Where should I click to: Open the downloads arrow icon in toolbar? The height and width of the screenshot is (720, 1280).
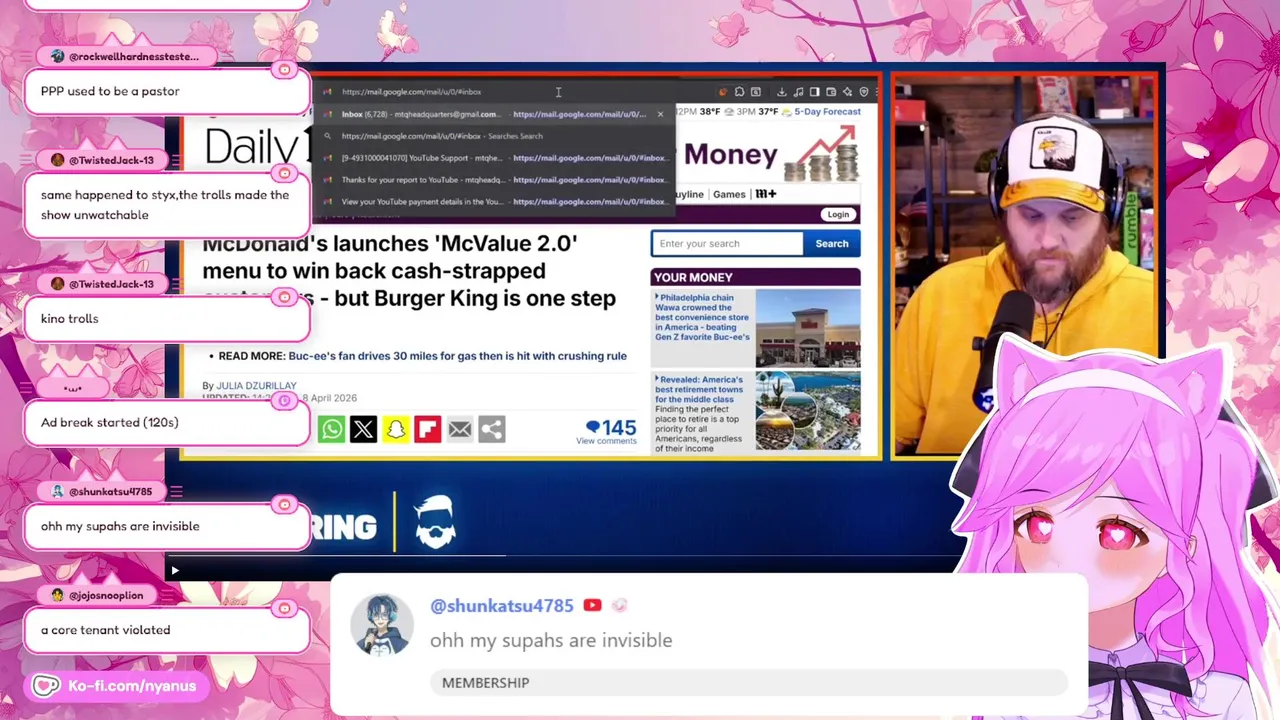tap(782, 92)
